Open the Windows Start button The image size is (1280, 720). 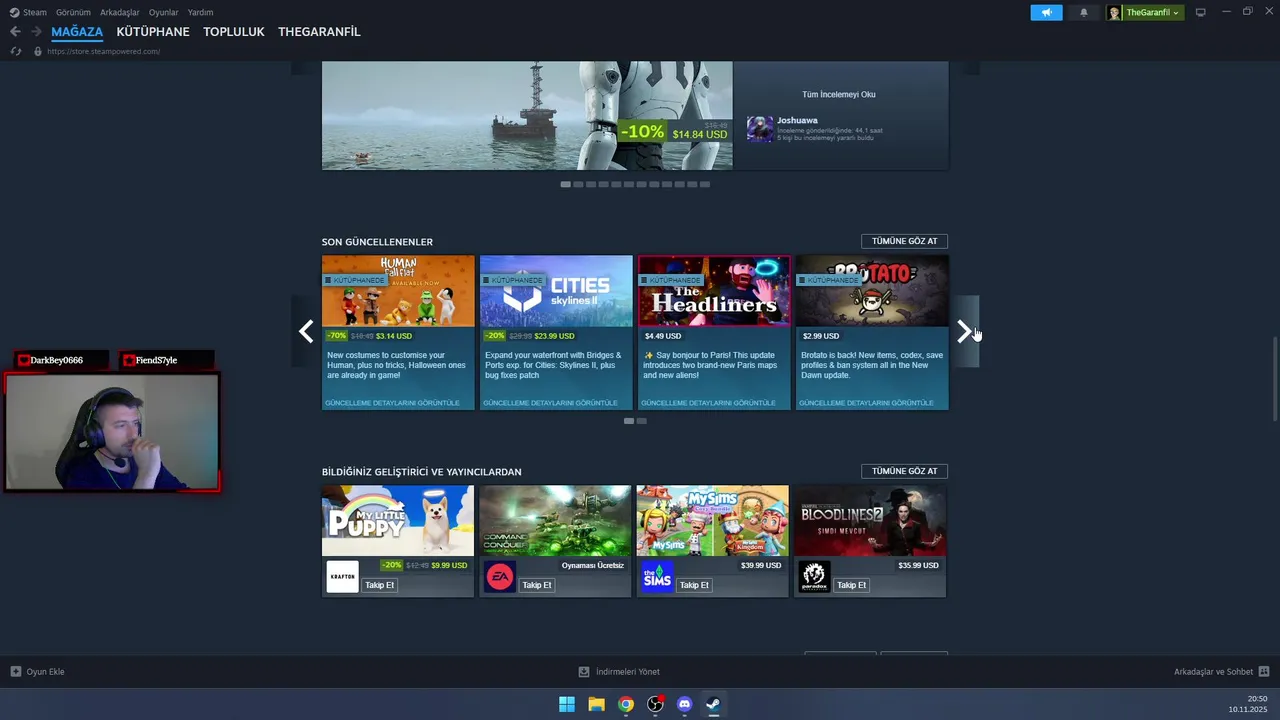(567, 704)
